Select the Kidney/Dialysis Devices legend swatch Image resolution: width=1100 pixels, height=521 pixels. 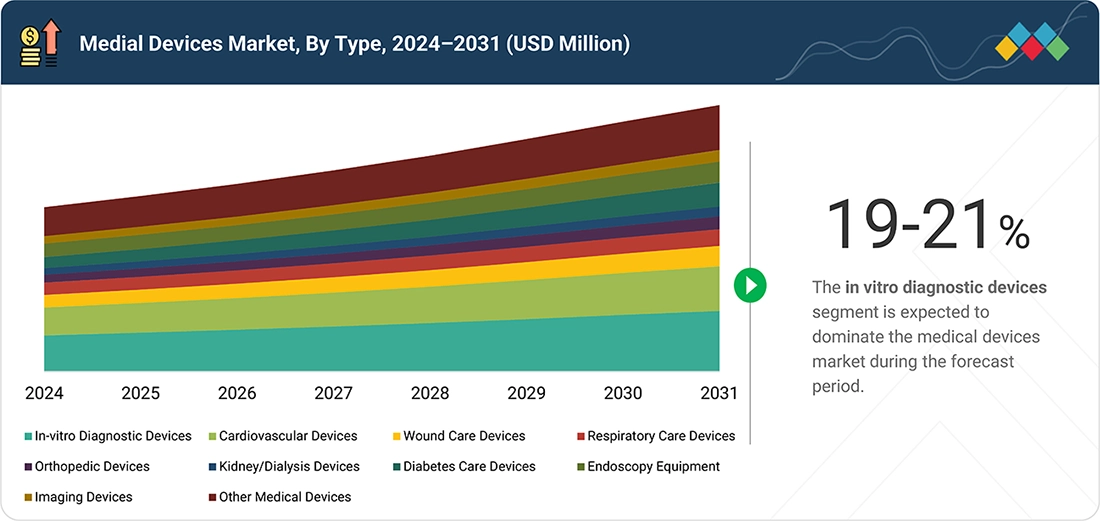213,466
